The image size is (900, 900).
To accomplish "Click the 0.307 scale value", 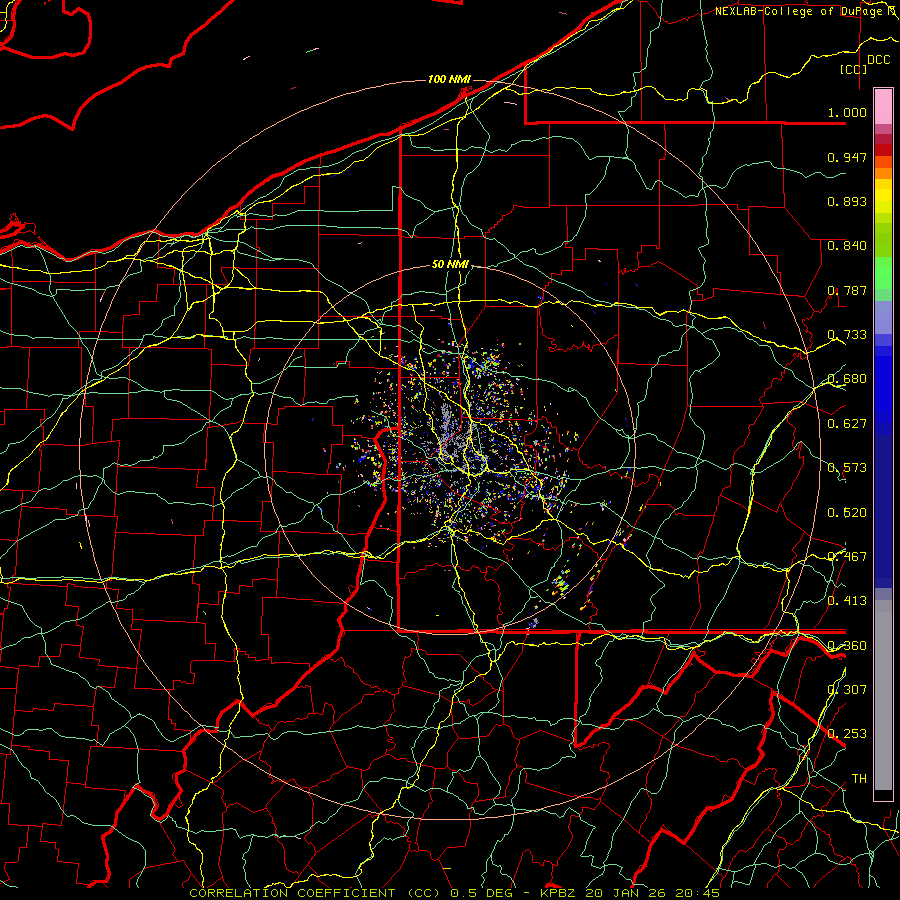I will pyautogui.click(x=847, y=690).
